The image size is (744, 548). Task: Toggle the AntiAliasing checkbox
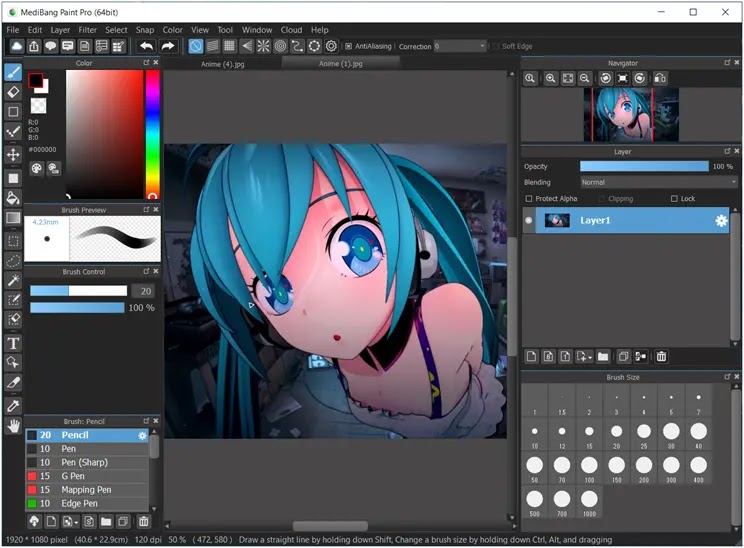[x=348, y=46]
